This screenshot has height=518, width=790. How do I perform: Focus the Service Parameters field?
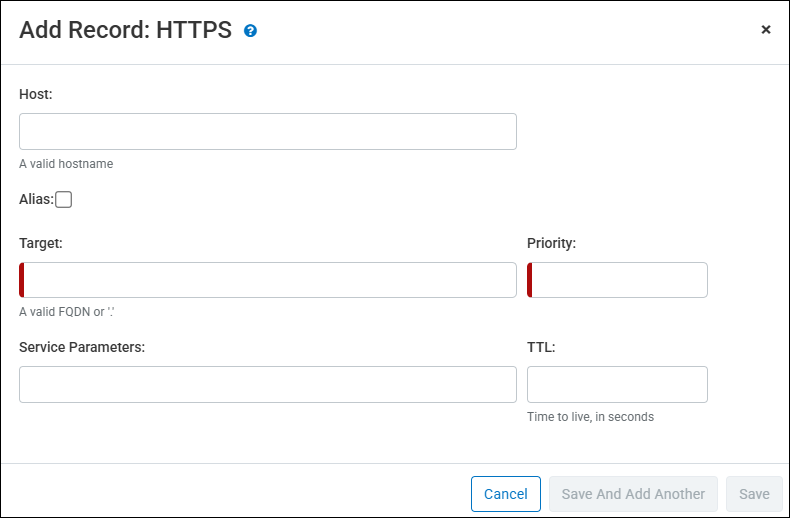pyautogui.click(x=268, y=384)
